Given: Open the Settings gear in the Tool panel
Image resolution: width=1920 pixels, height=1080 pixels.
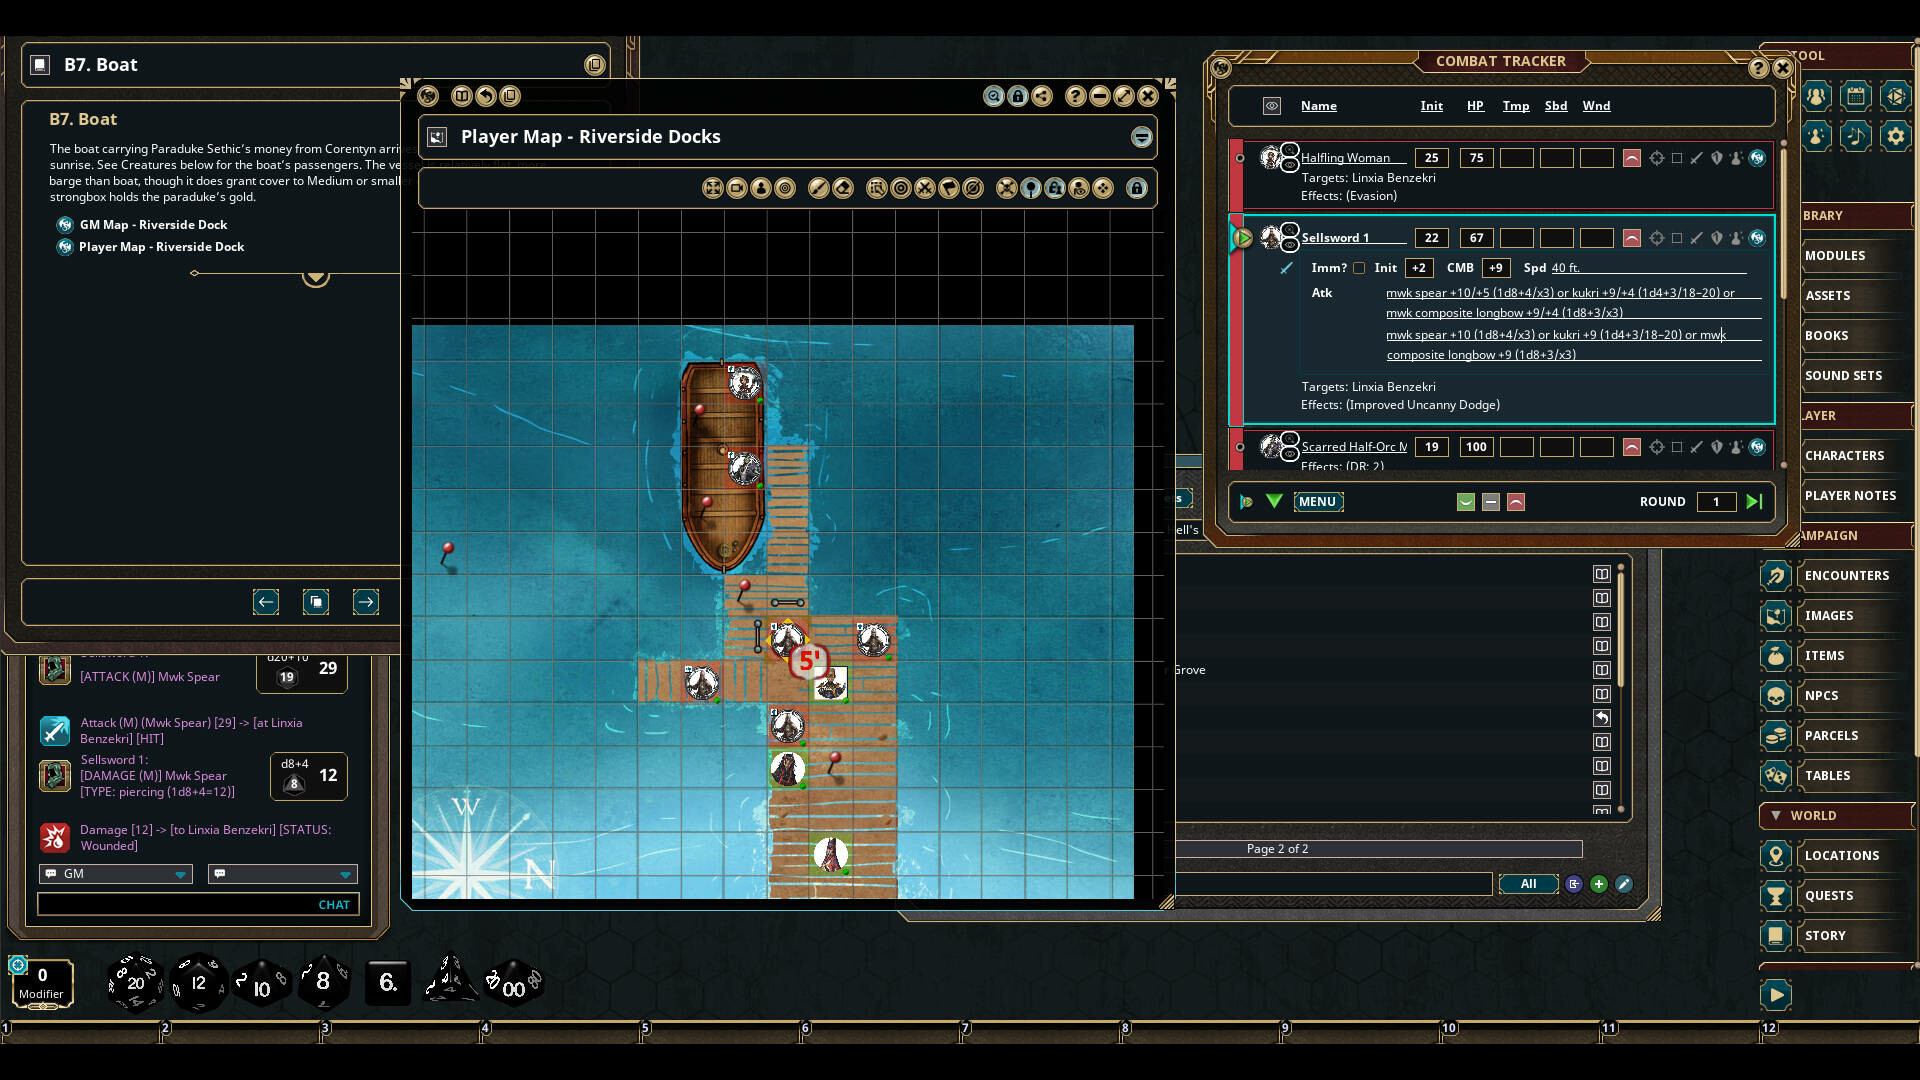Looking at the screenshot, I should 1896,137.
